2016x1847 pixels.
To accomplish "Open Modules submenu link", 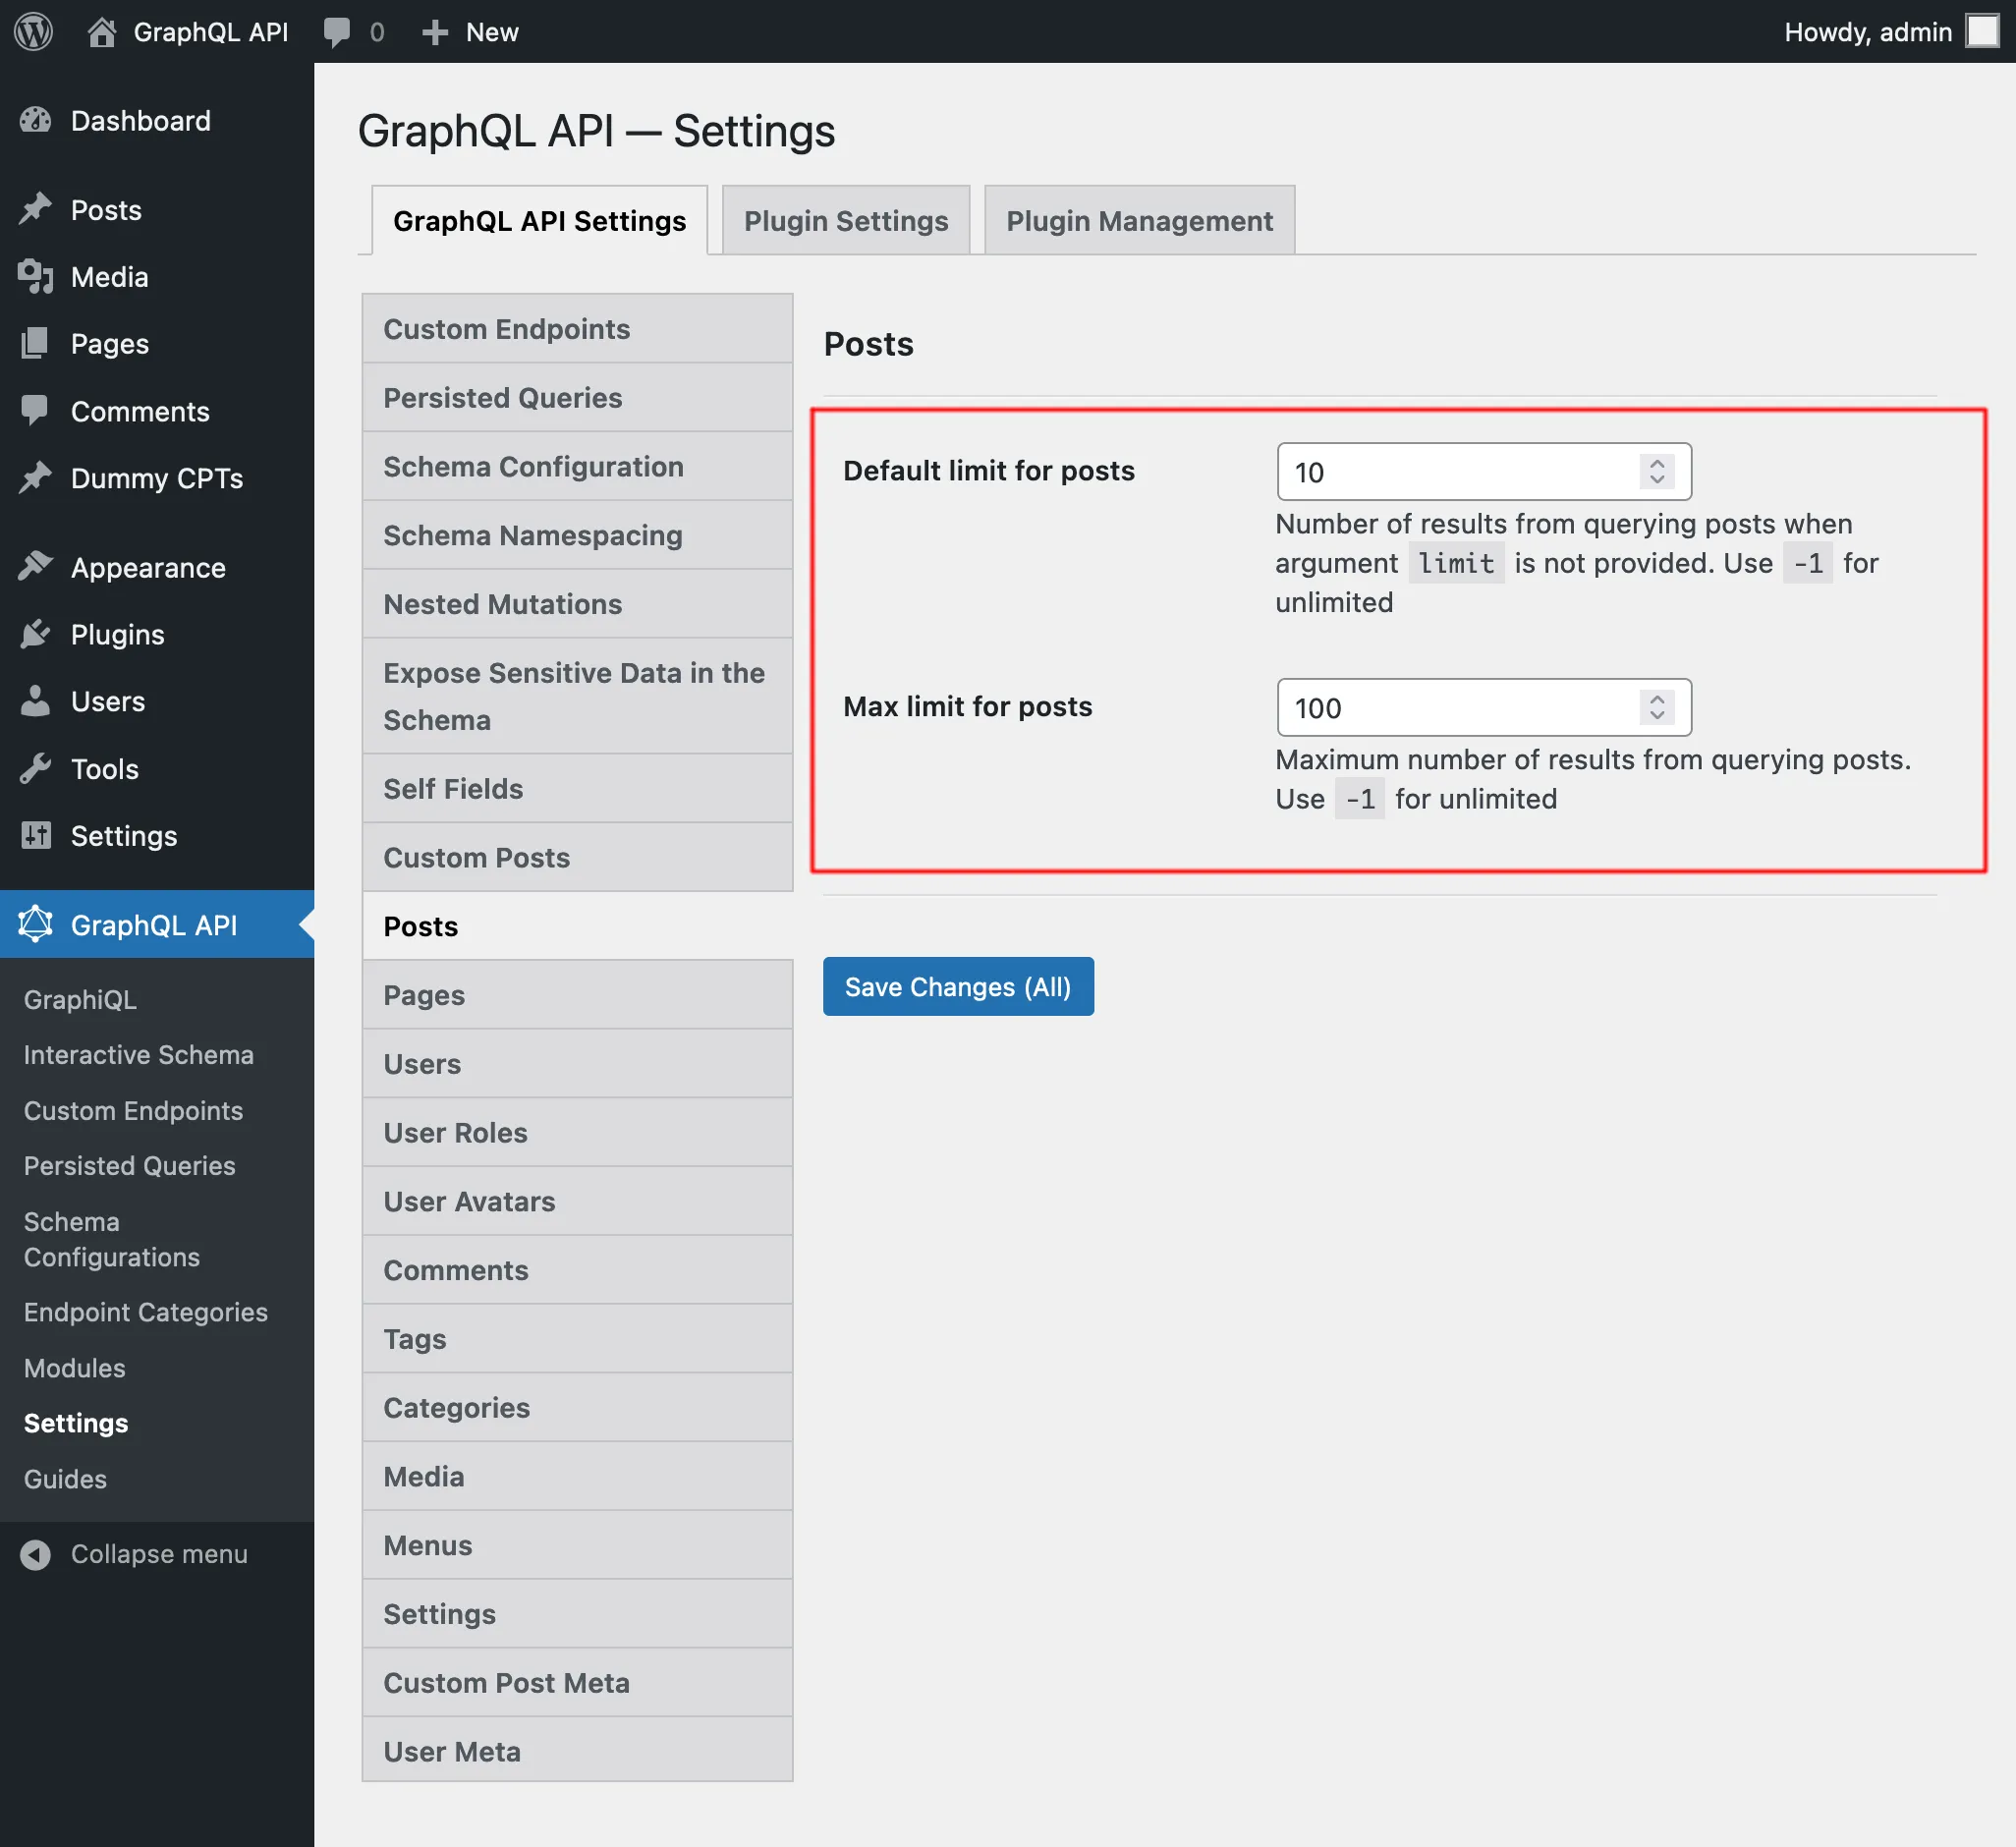I will [x=75, y=1368].
